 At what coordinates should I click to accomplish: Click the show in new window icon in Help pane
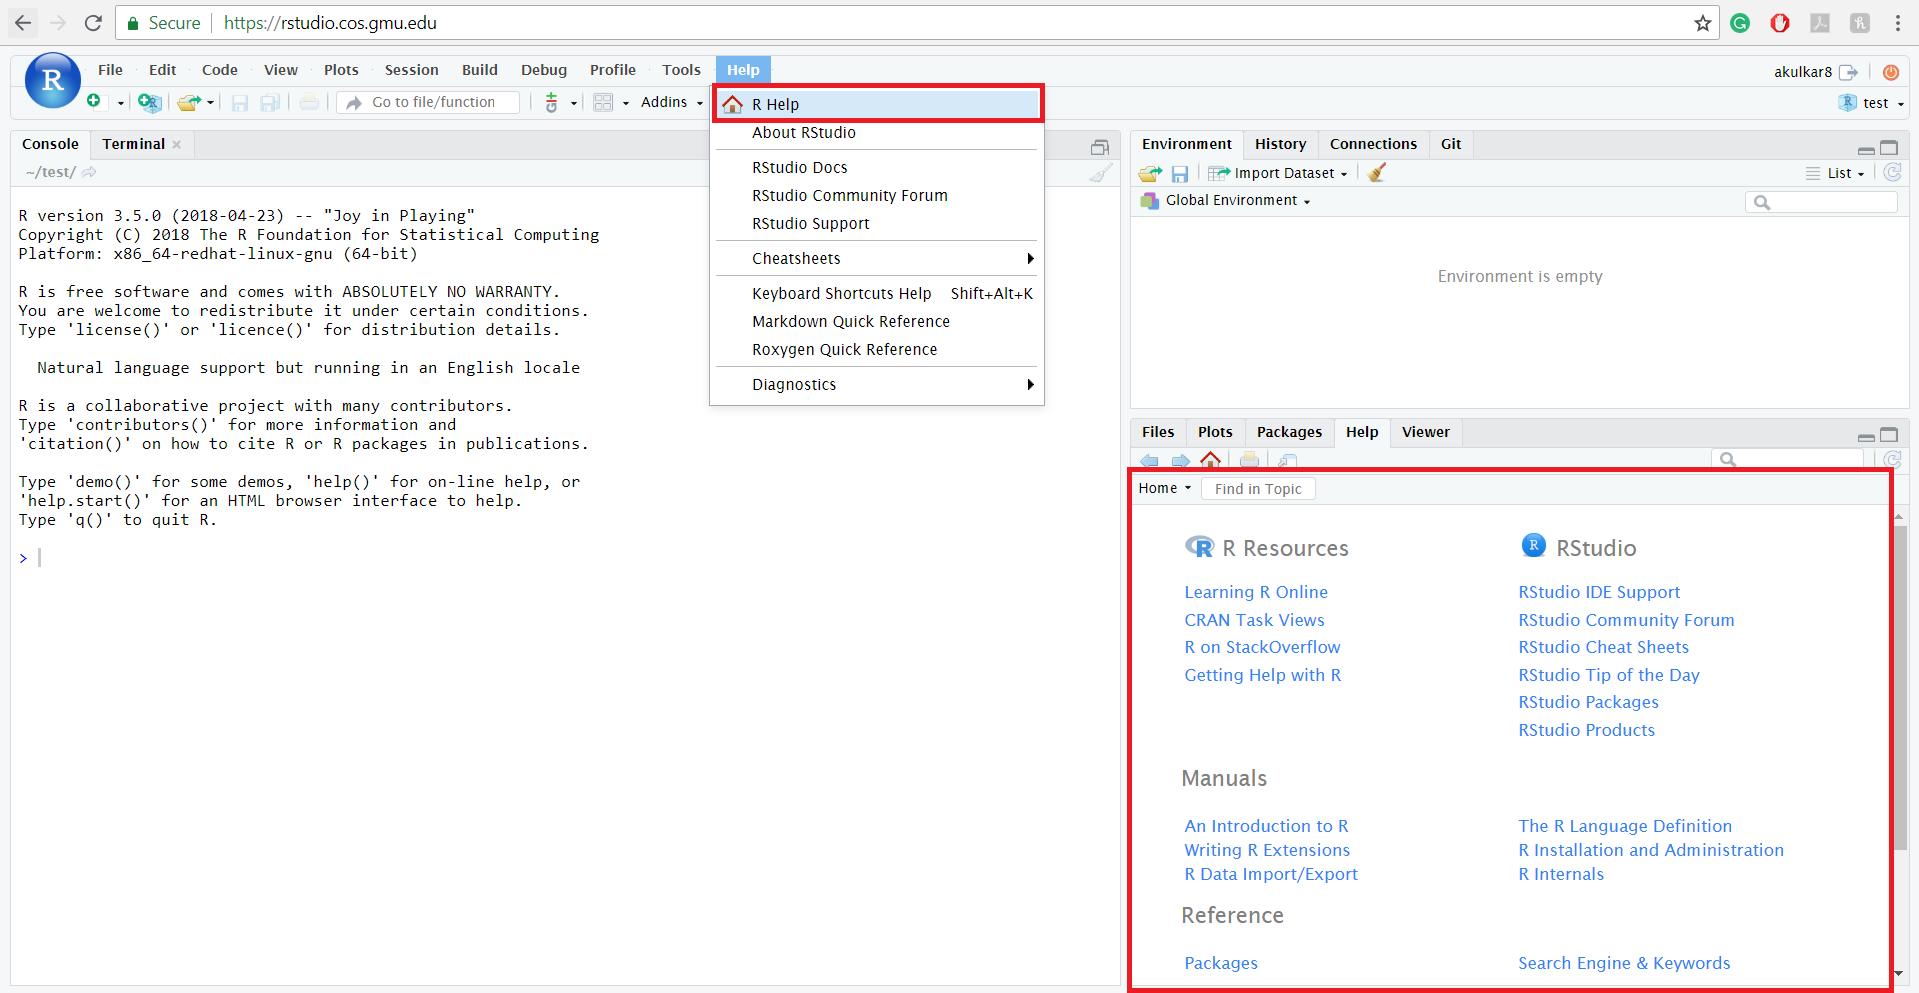(x=1288, y=461)
